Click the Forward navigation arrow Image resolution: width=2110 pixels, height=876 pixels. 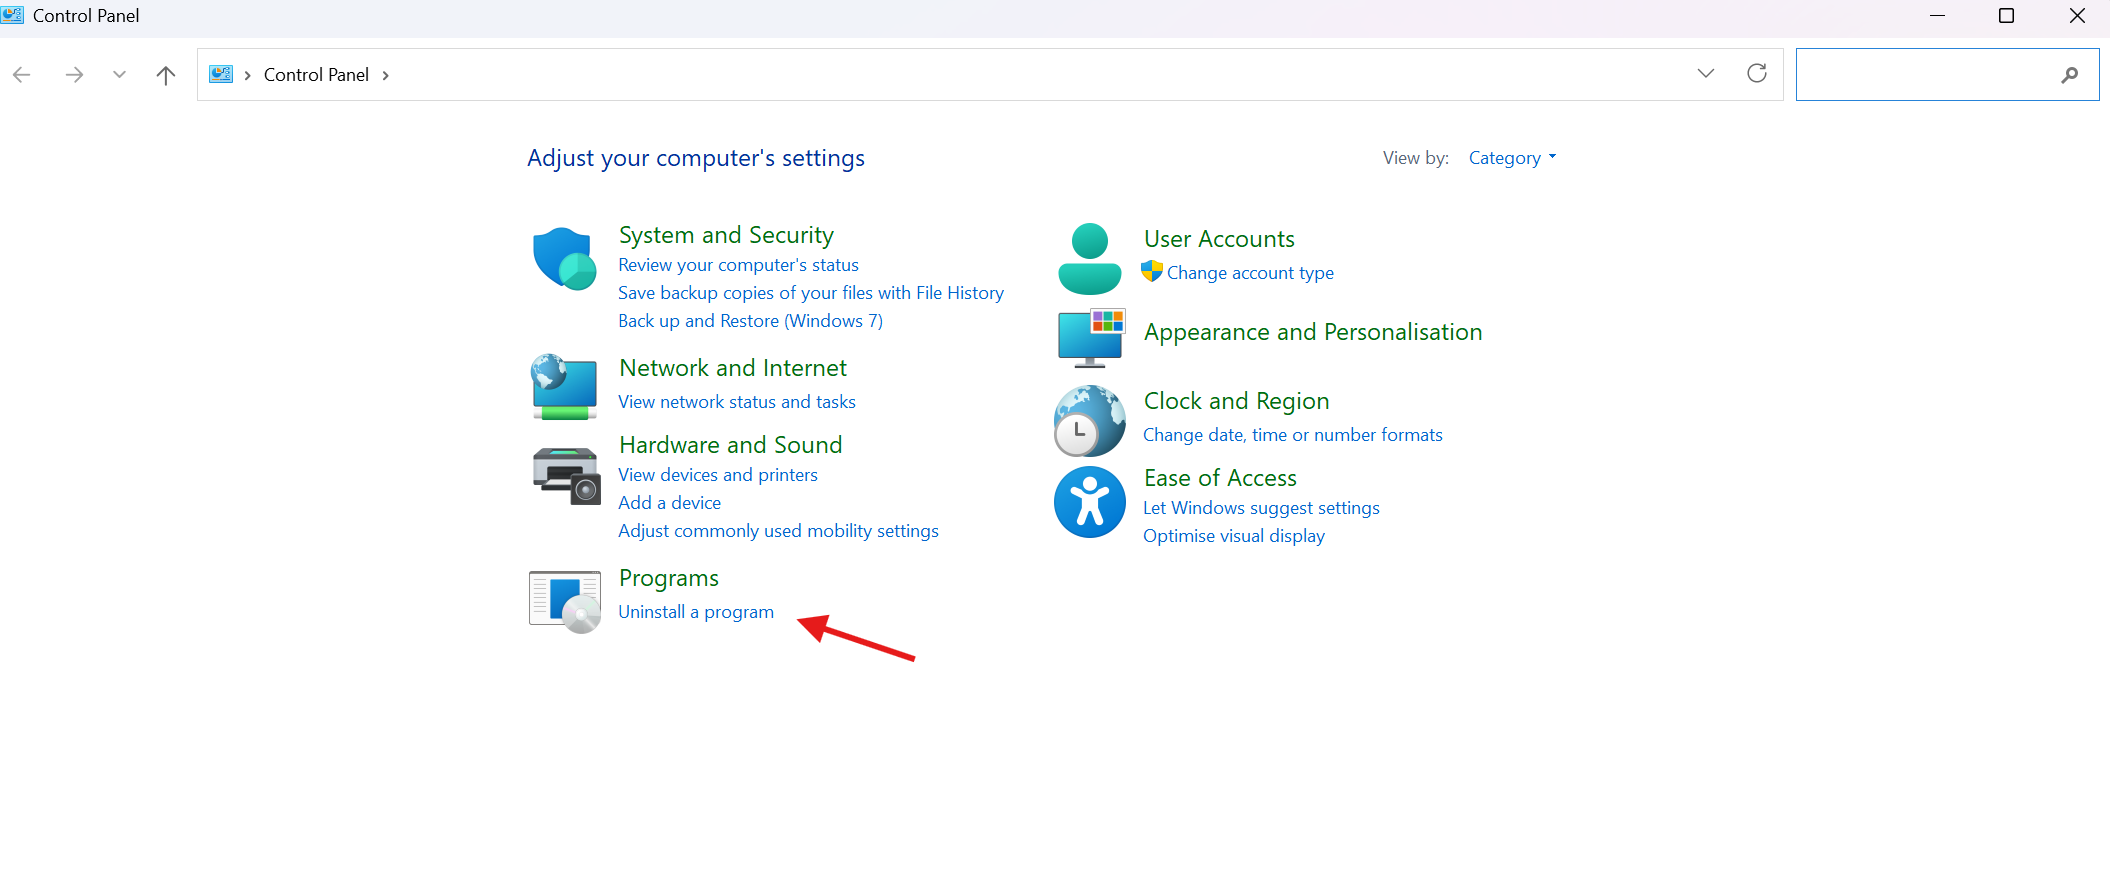point(74,75)
